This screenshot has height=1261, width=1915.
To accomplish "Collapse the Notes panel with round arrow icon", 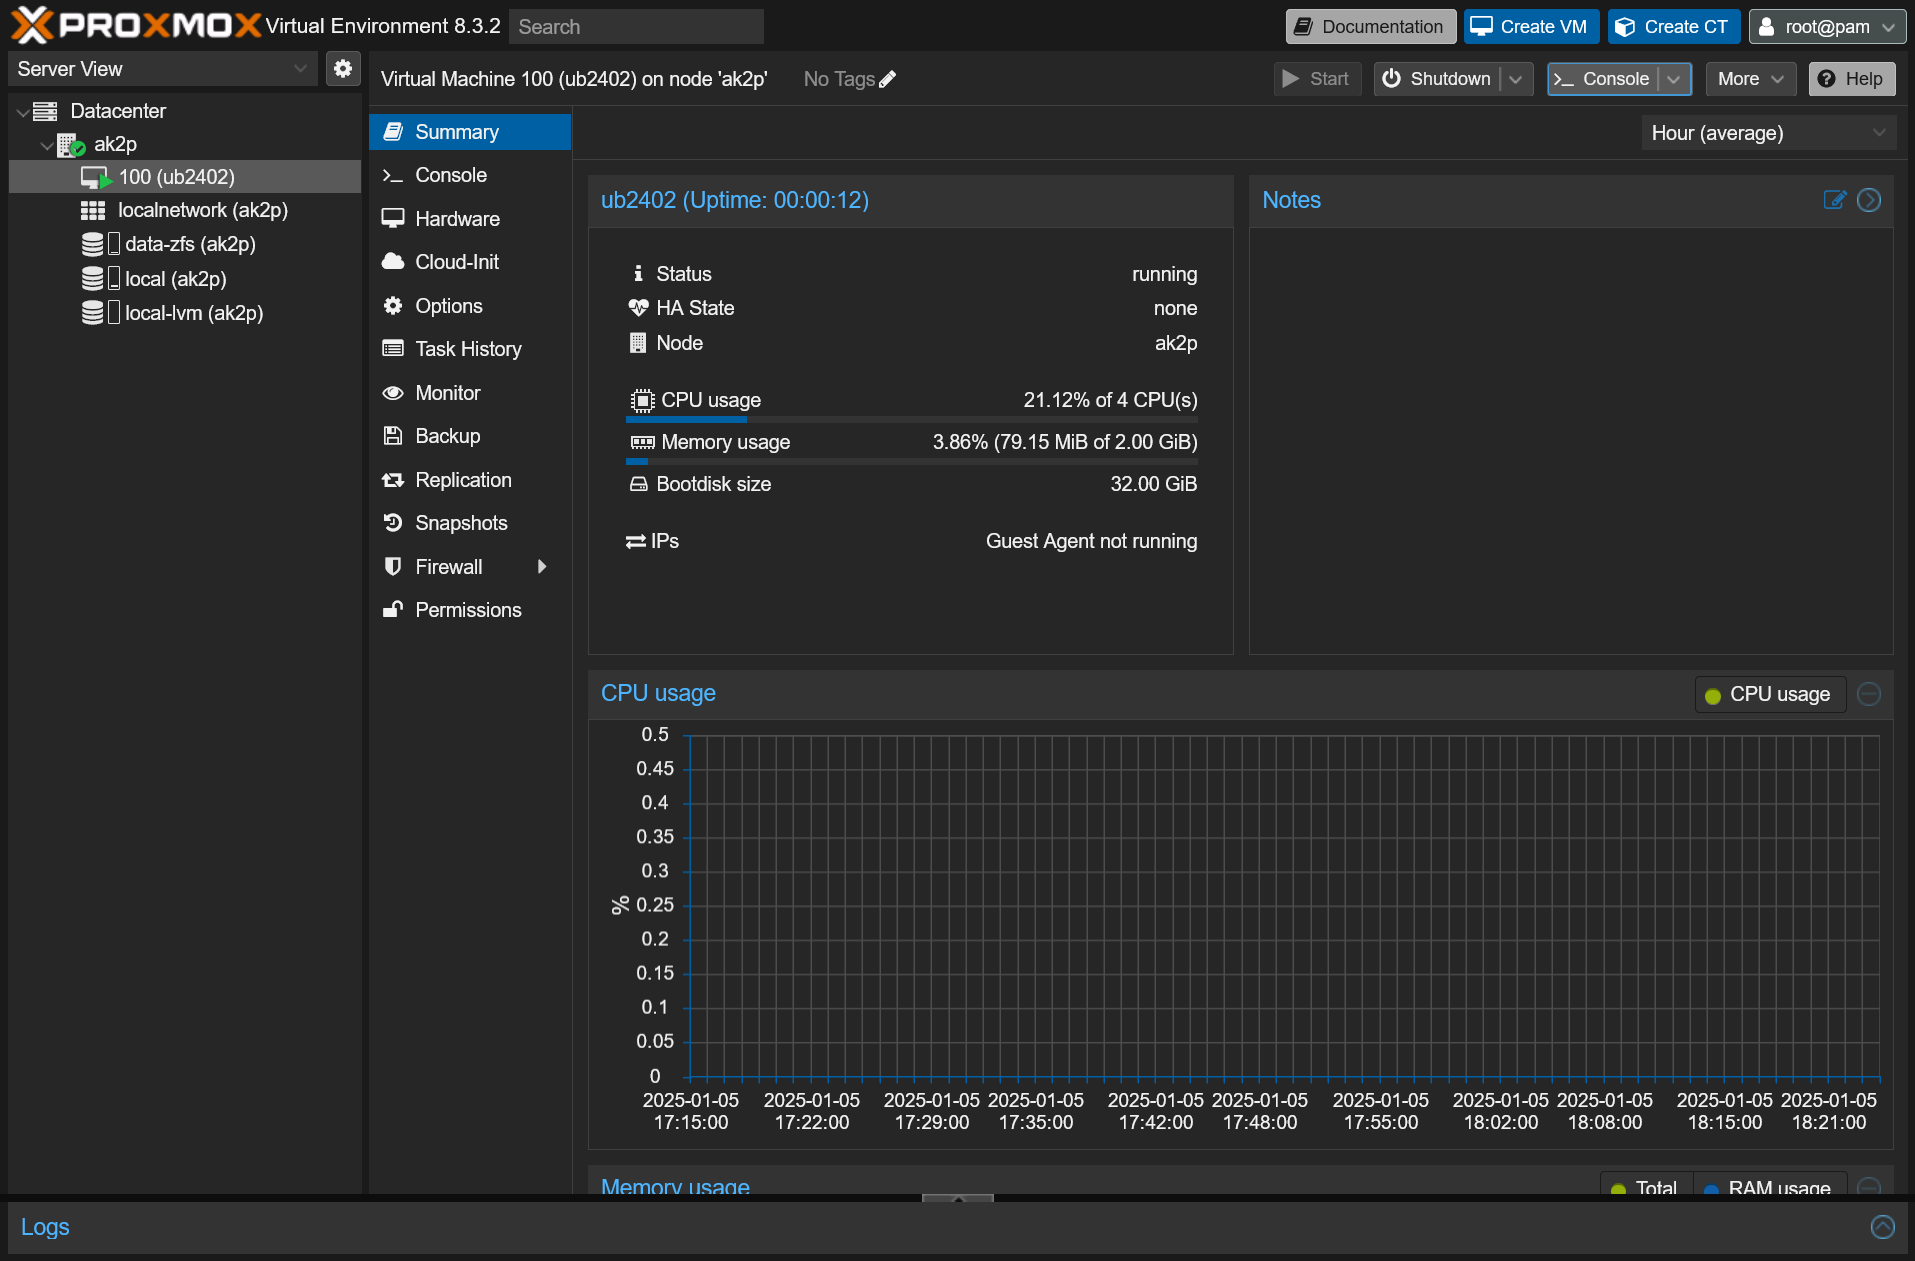I will pyautogui.click(x=1869, y=200).
